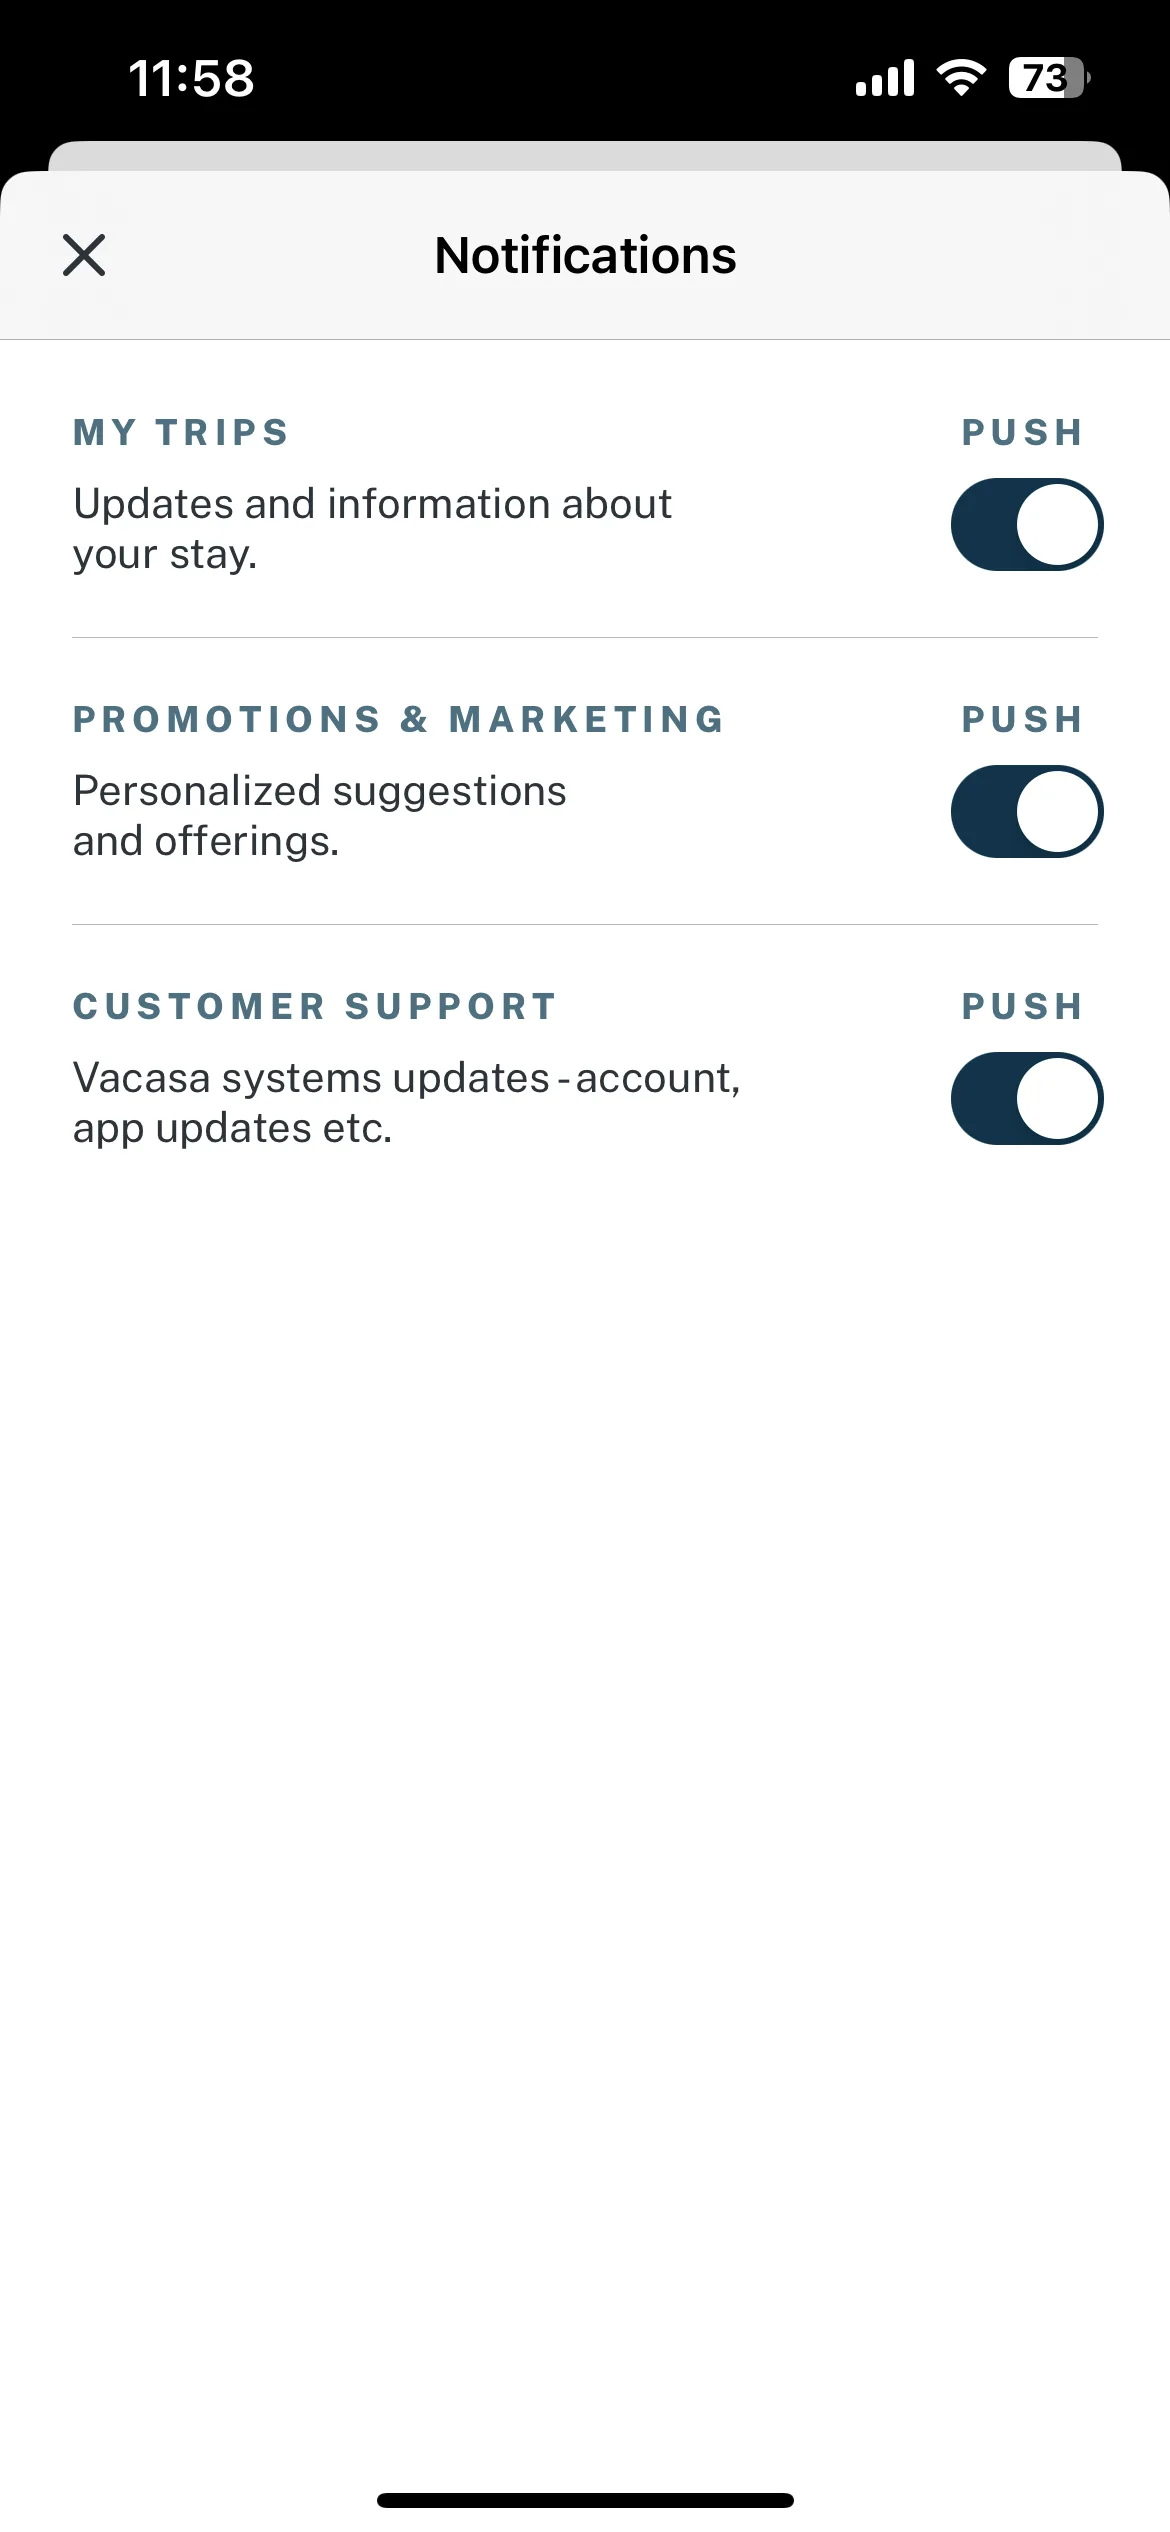This screenshot has width=1170, height=2532.
Task: Select the PROMOTIONS & MARKETING heading
Action: [x=398, y=720]
